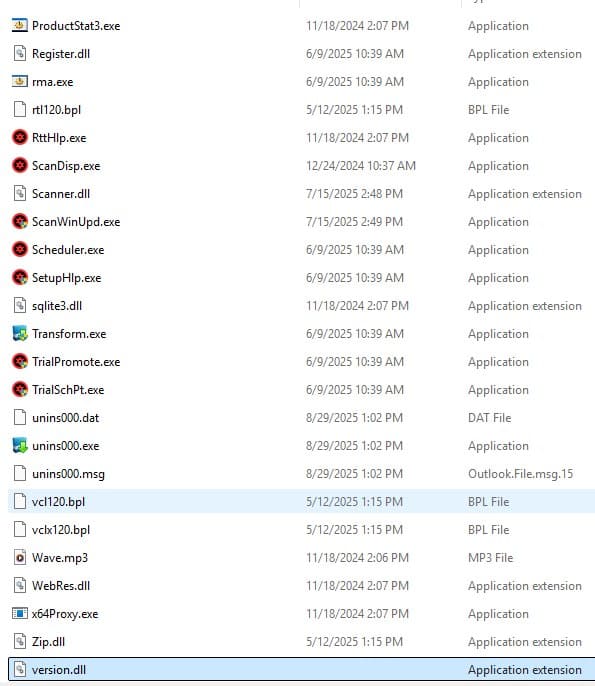Select the Transform.exe icon
The height and width of the screenshot is (686, 595).
coord(20,334)
